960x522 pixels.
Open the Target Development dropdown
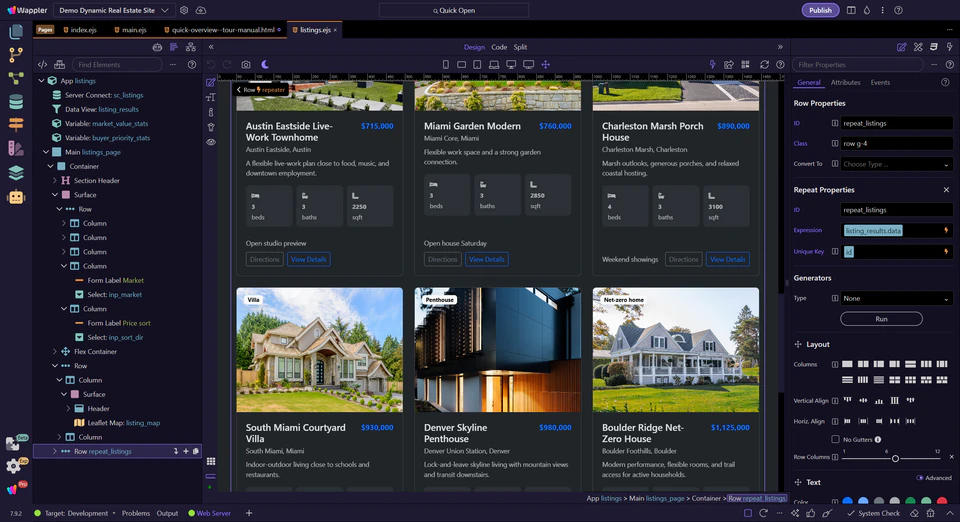(x=75, y=513)
